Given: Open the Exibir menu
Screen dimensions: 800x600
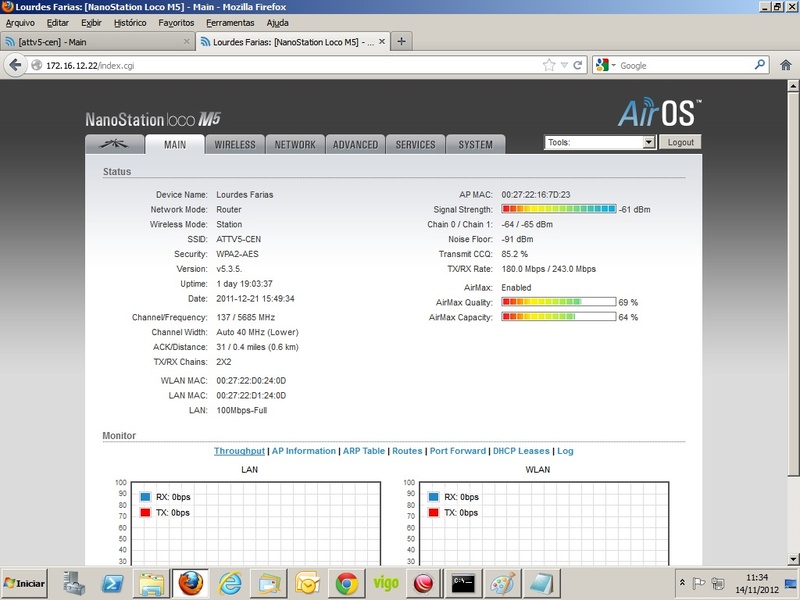Looking at the screenshot, I should click(91, 23).
